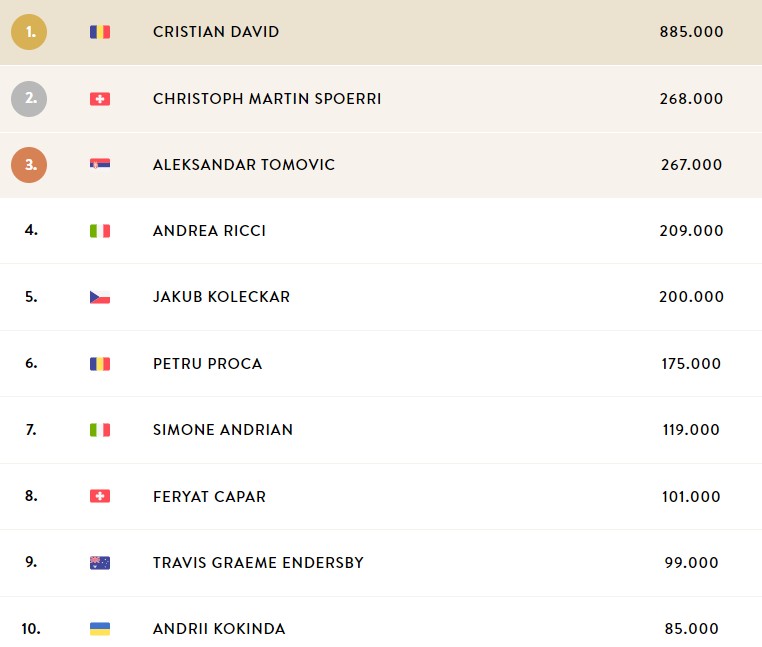Click the 200.000 chip count for Koleckar
The image size is (762, 647).
coord(691,297)
